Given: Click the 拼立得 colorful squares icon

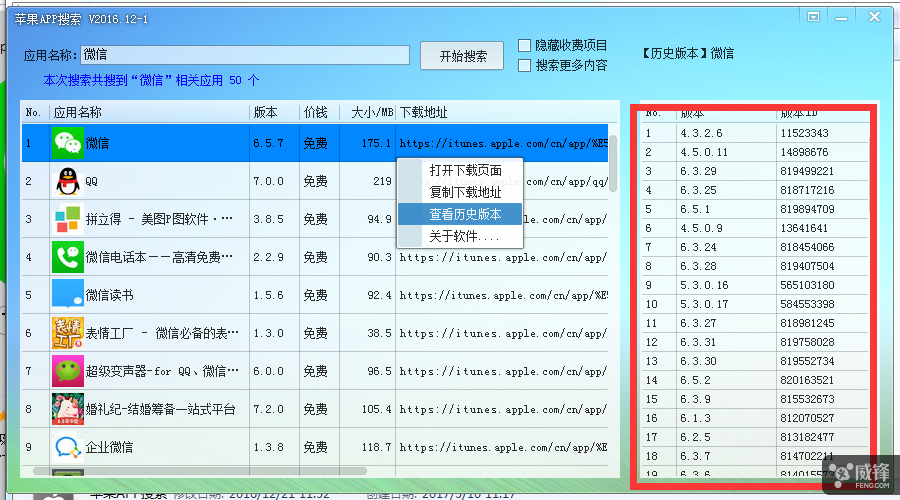Looking at the screenshot, I should [67, 219].
